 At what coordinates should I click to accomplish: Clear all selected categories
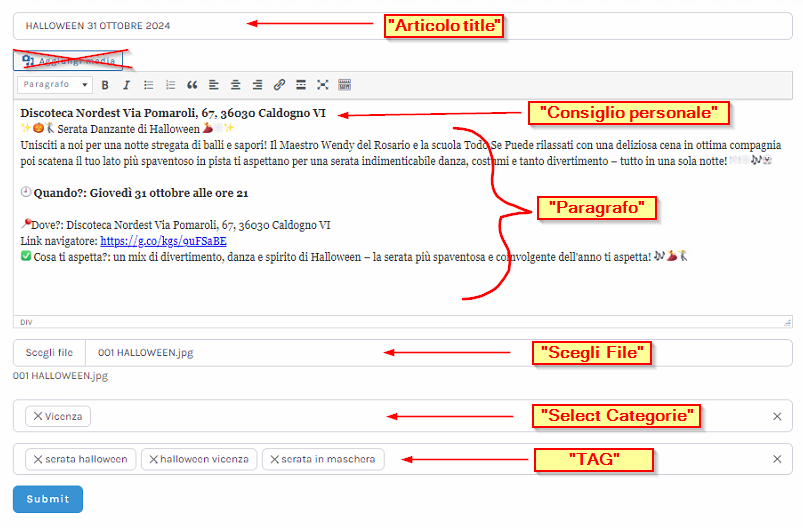777,416
